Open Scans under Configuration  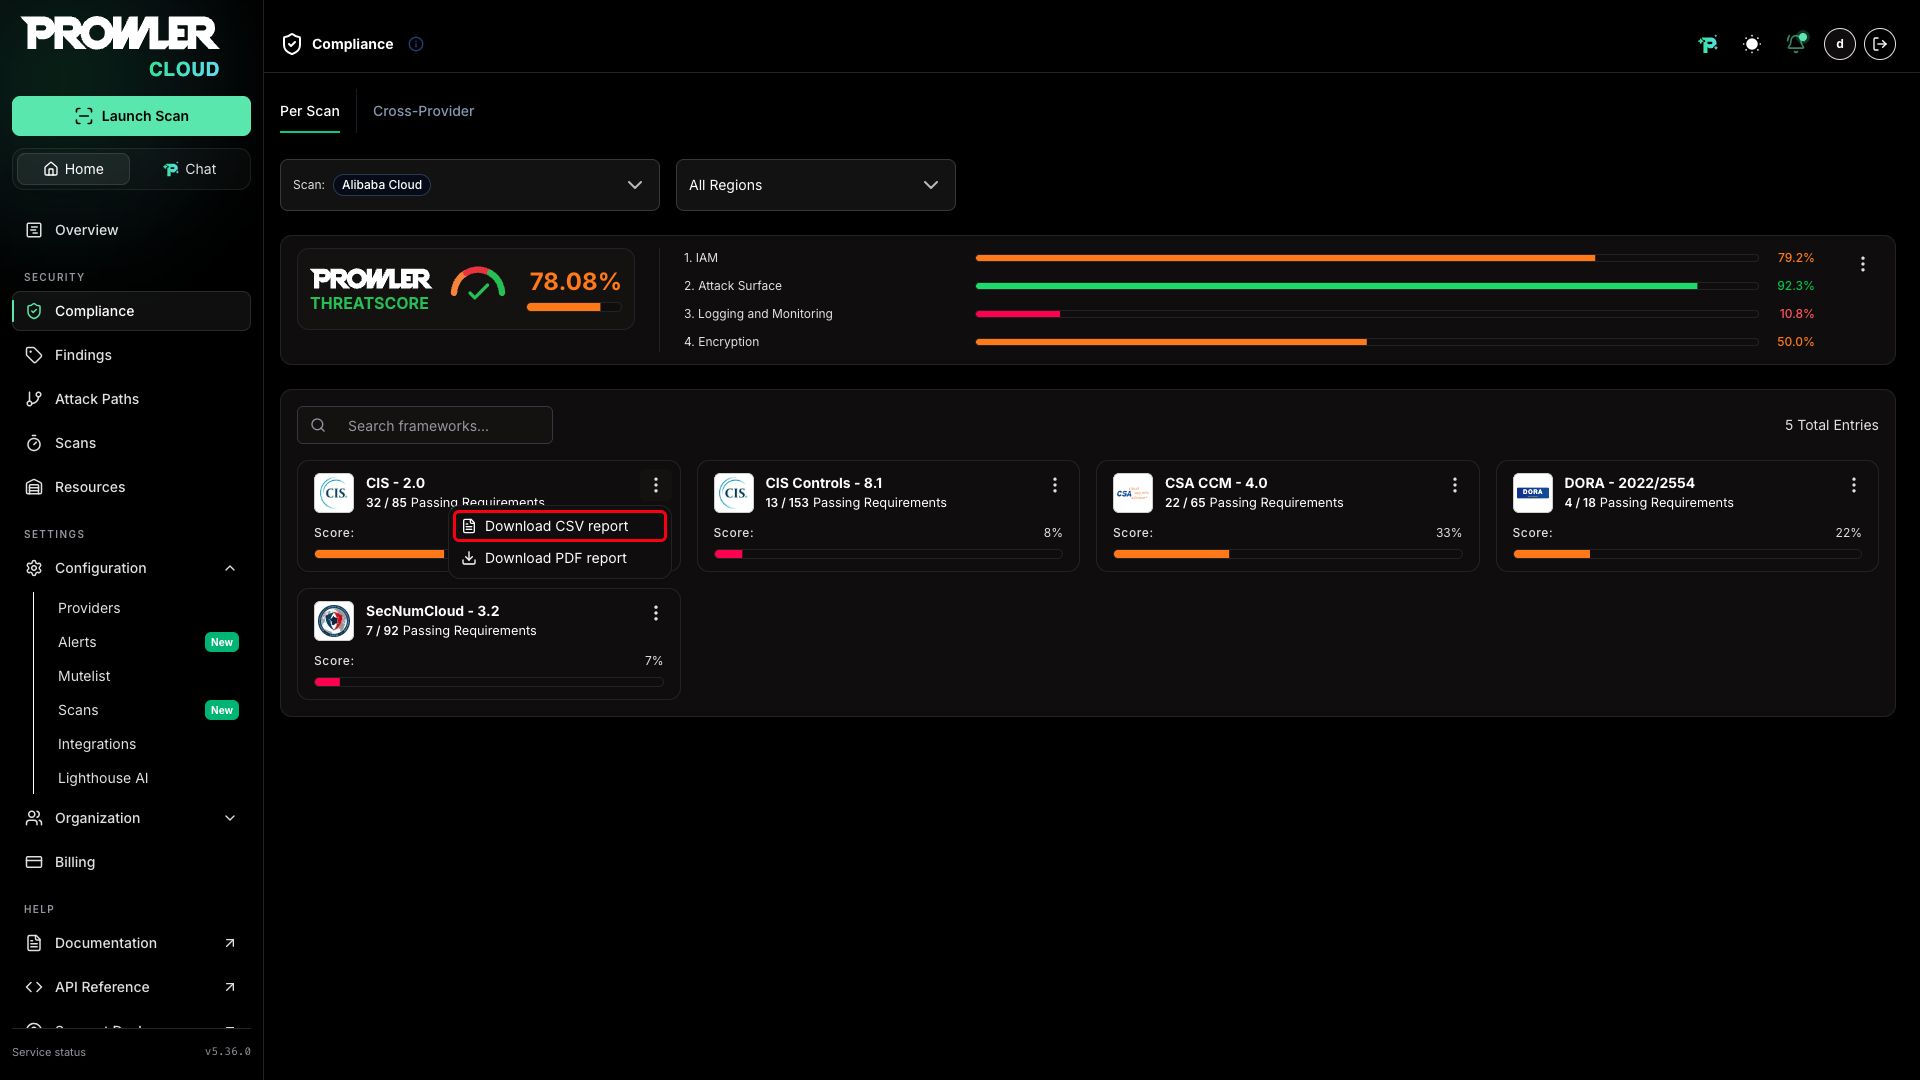pyautogui.click(x=78, y=710)
